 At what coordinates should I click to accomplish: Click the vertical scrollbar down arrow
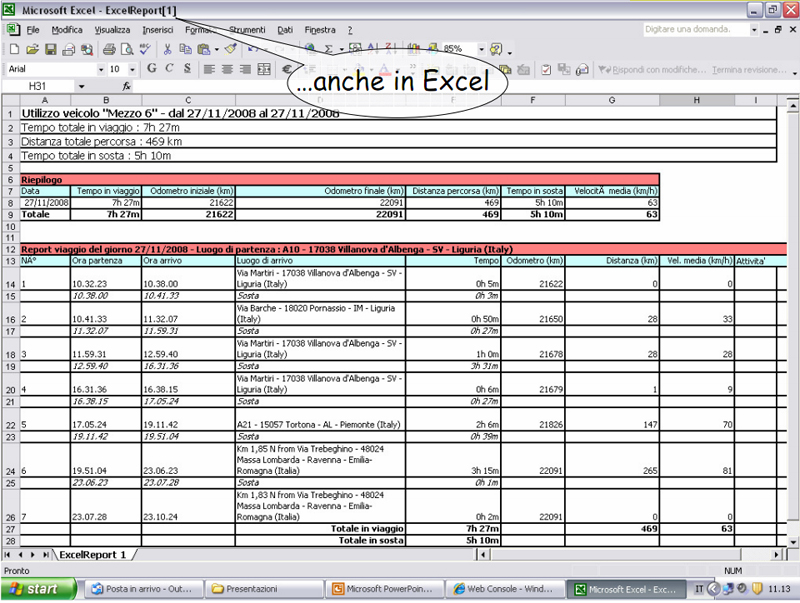[x=793, y=542]
